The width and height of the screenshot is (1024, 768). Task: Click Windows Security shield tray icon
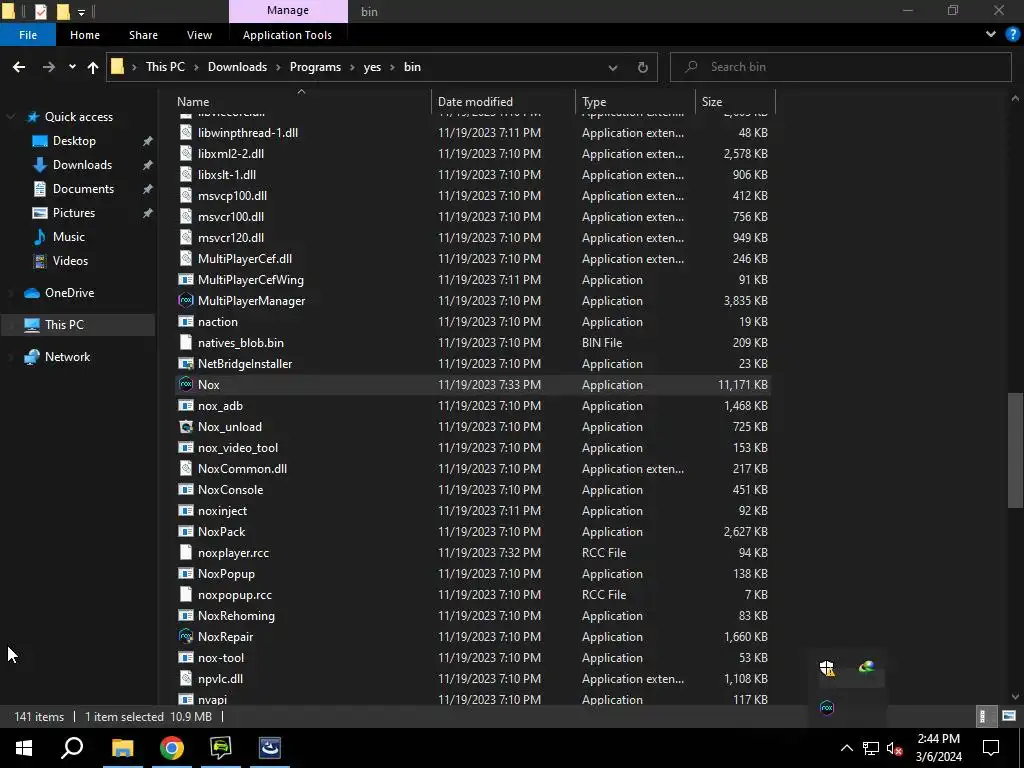(827, 667)
